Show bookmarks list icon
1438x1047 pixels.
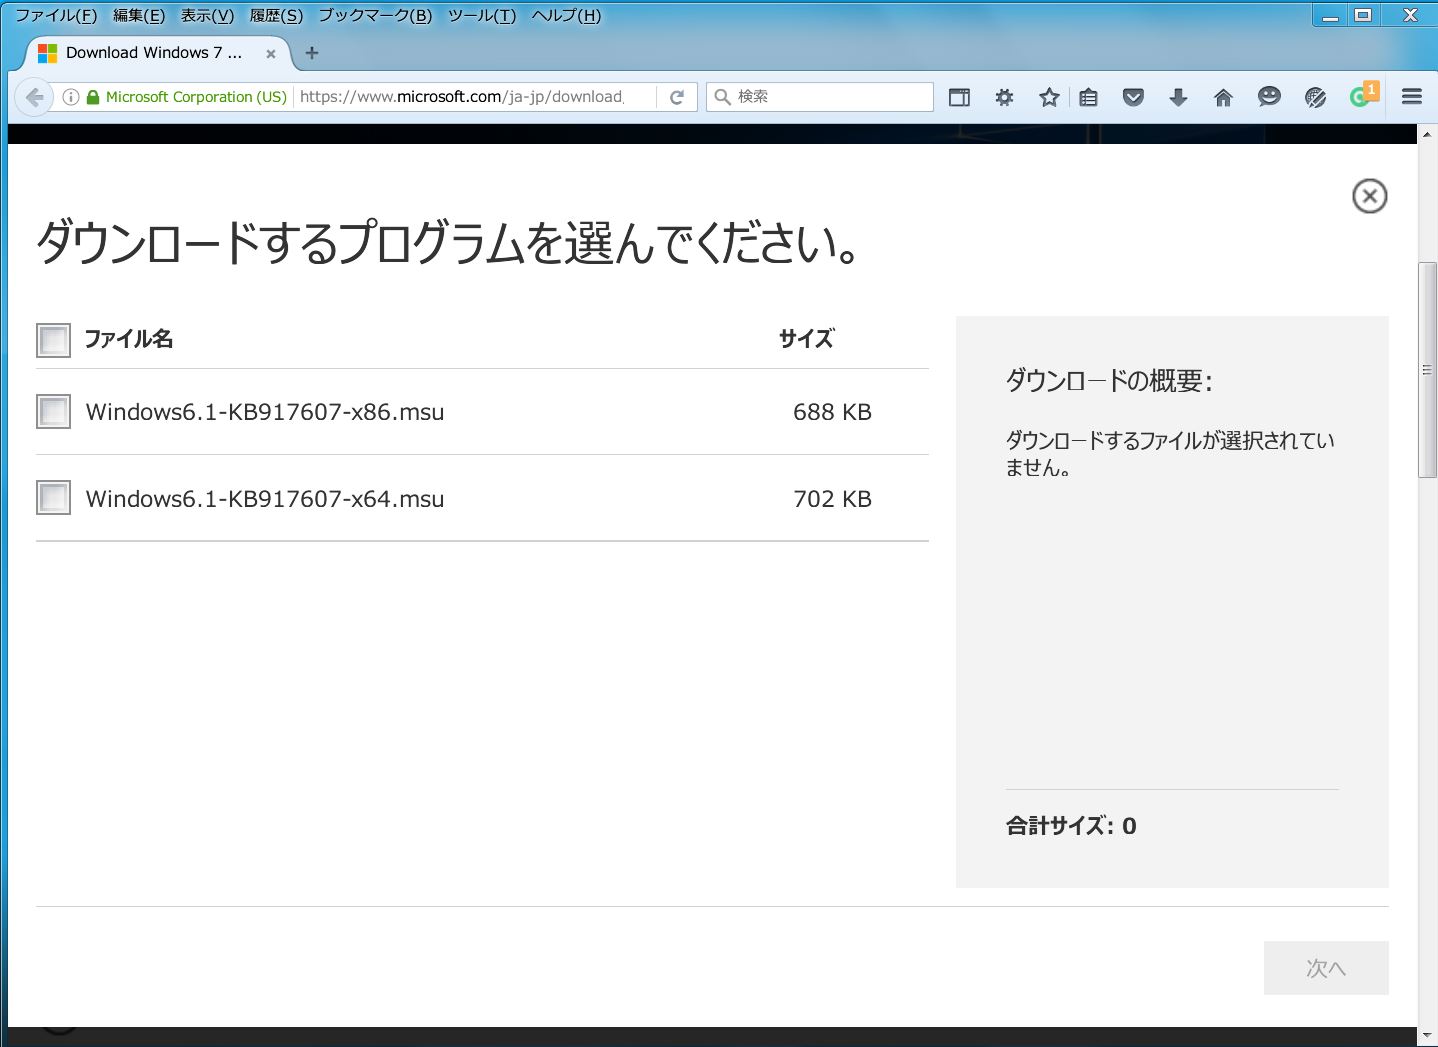coord(1089,97)
